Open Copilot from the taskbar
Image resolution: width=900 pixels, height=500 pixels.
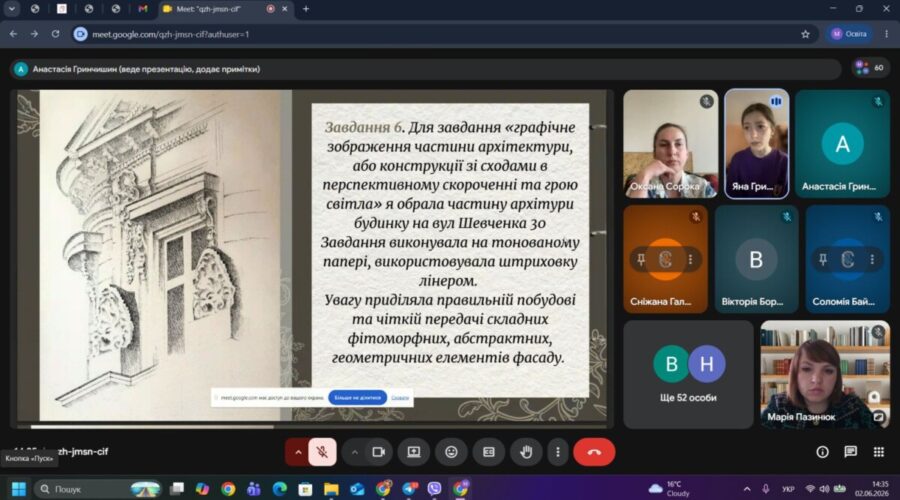(202, 489)
